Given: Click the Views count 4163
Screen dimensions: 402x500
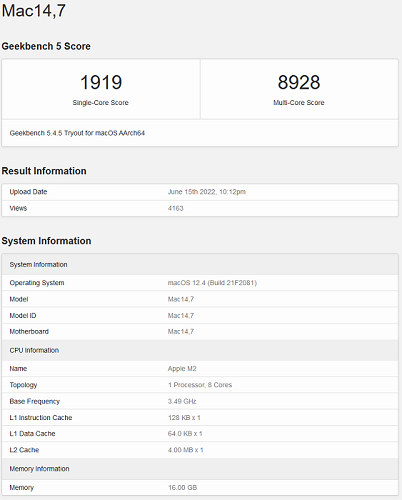Looking at the screenshot, I should 176,208.
